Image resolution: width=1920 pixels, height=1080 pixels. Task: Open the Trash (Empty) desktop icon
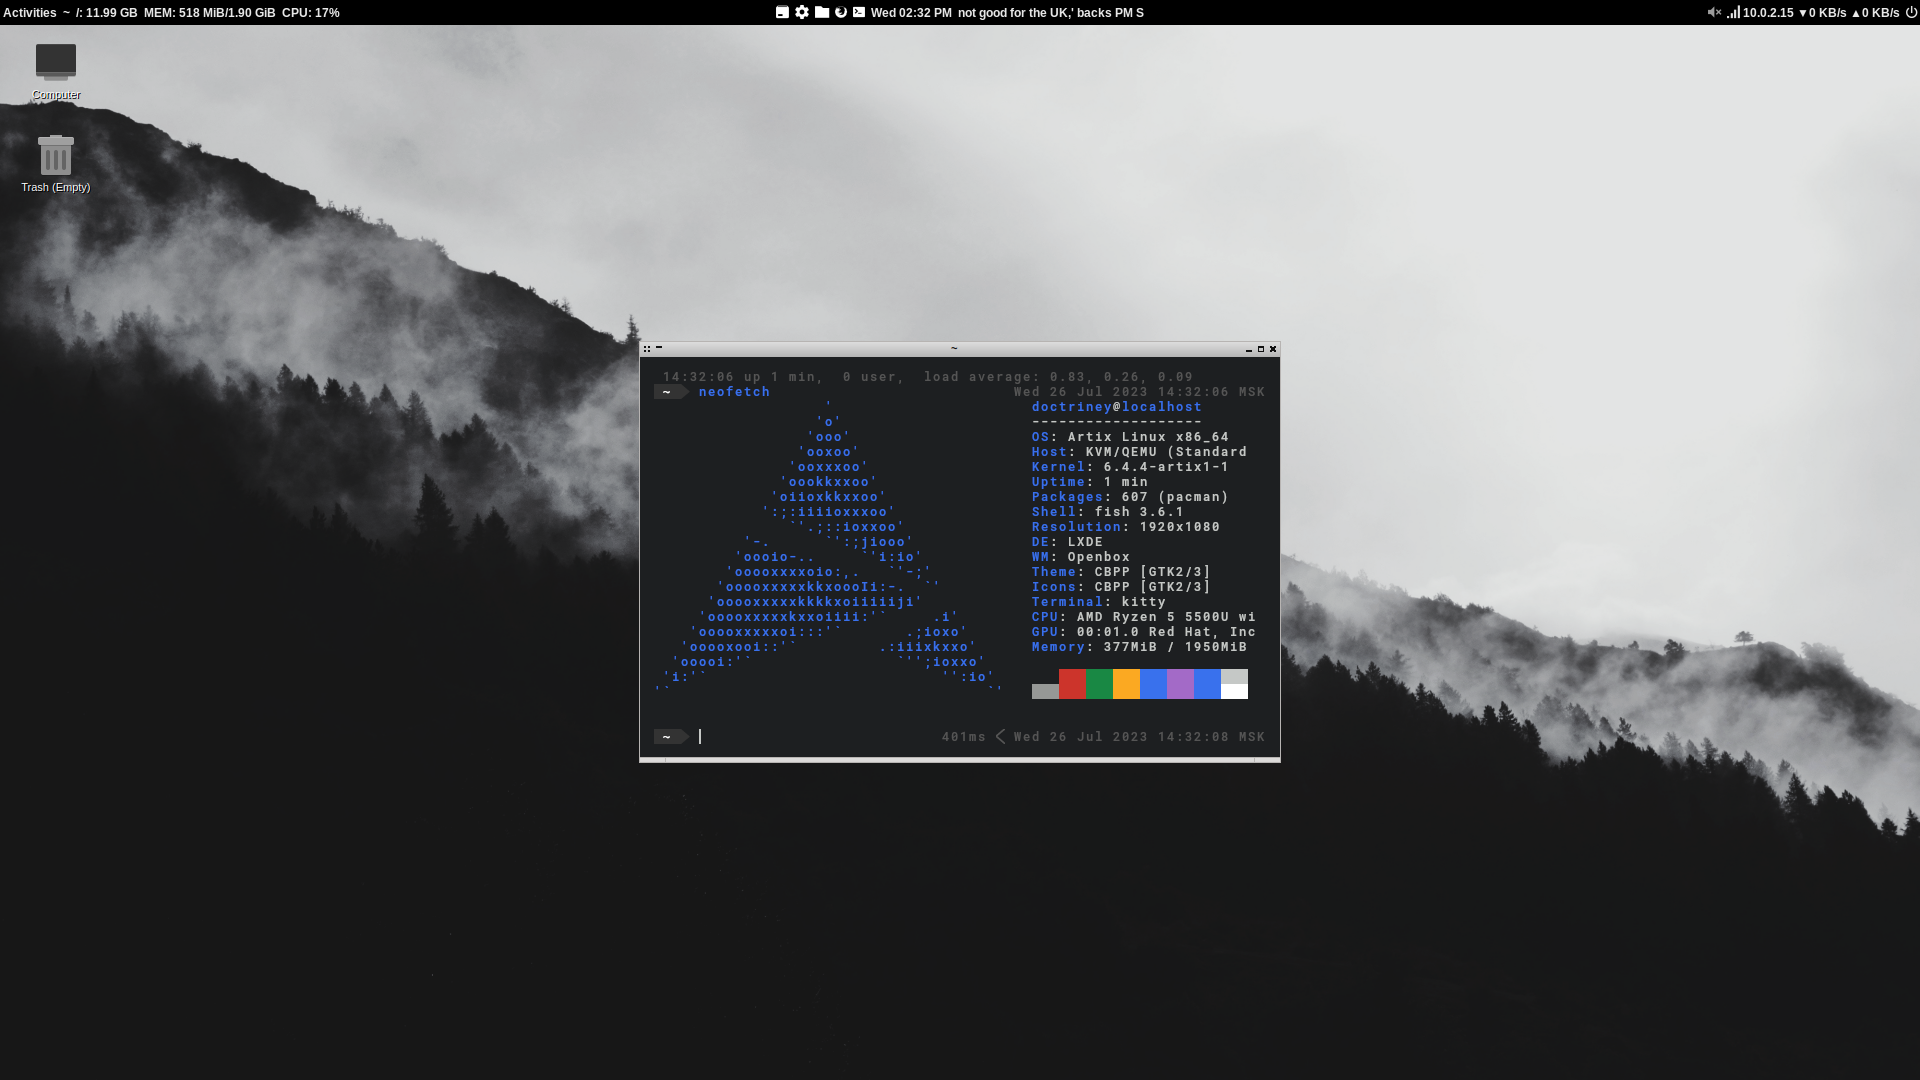coord(56,156)
